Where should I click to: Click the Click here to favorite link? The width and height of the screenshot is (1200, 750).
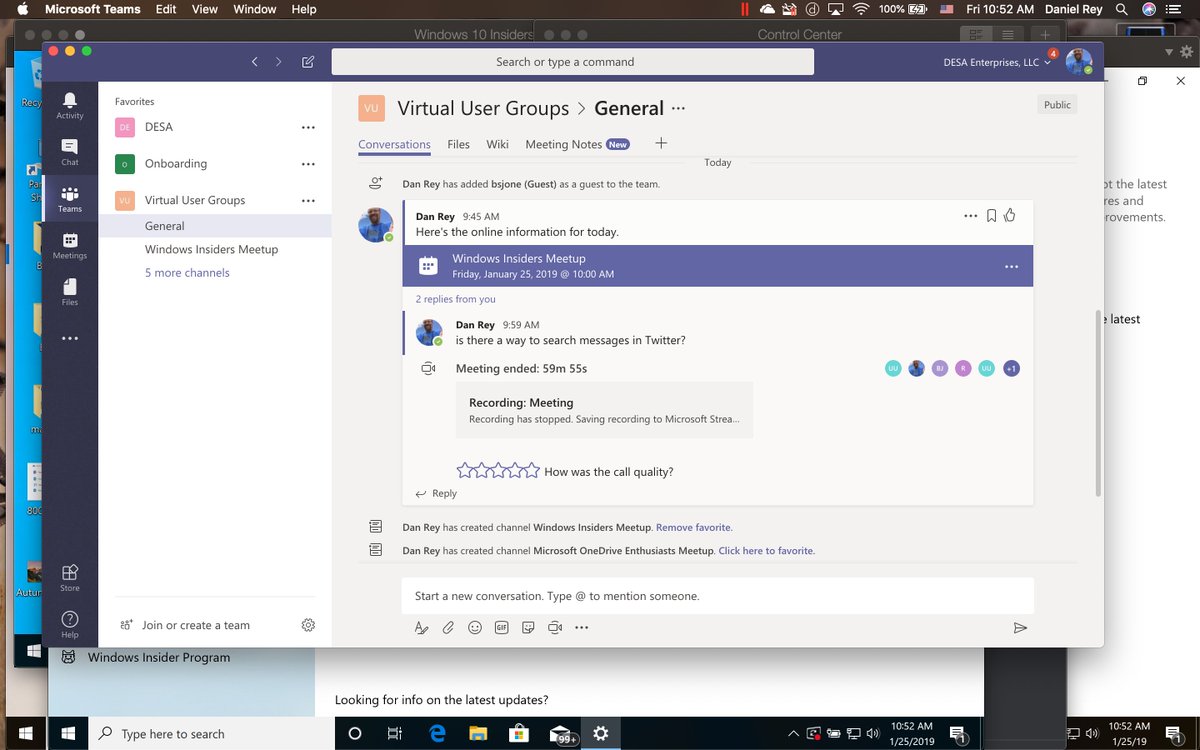pyautogui.click(x=766, y=551)
